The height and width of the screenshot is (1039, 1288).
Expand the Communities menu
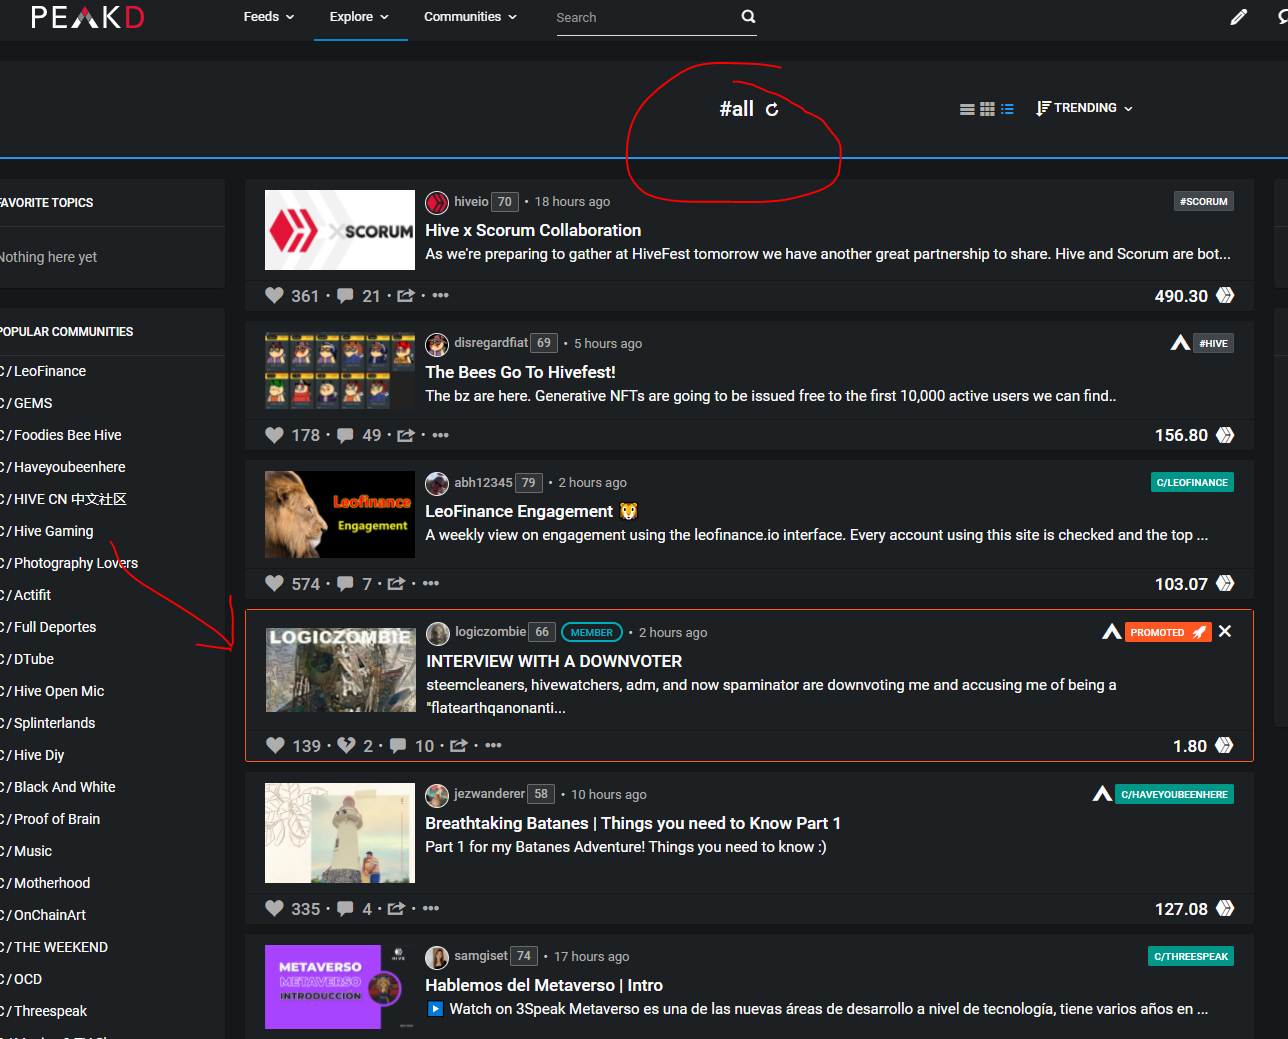click(x=470, y=17)
